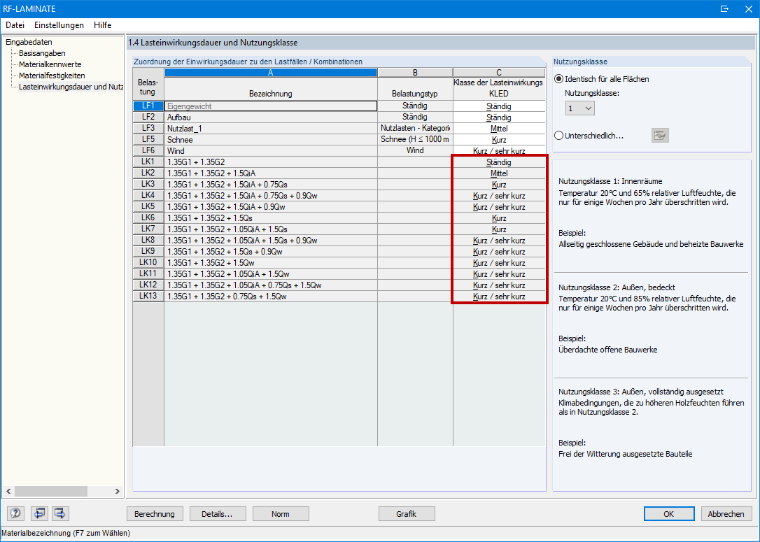Click the '1.35G1 + 1.35G2 + 1.5Qw' cell of LK10
The height and width of the screenshot is (542, 760).
tap(270, 262)
